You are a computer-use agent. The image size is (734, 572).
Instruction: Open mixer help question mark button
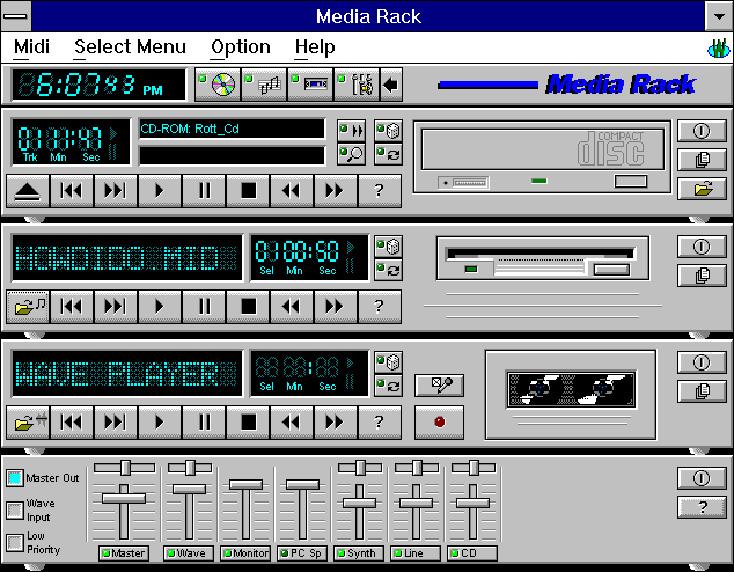pos(701,507)
